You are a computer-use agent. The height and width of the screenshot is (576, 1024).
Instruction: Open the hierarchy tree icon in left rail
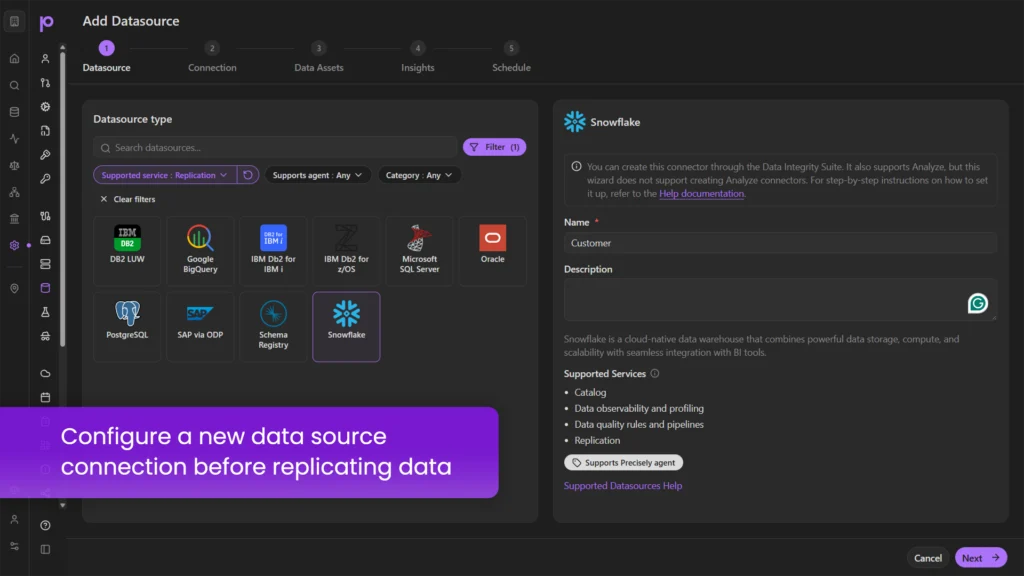[x=14, y=192]
